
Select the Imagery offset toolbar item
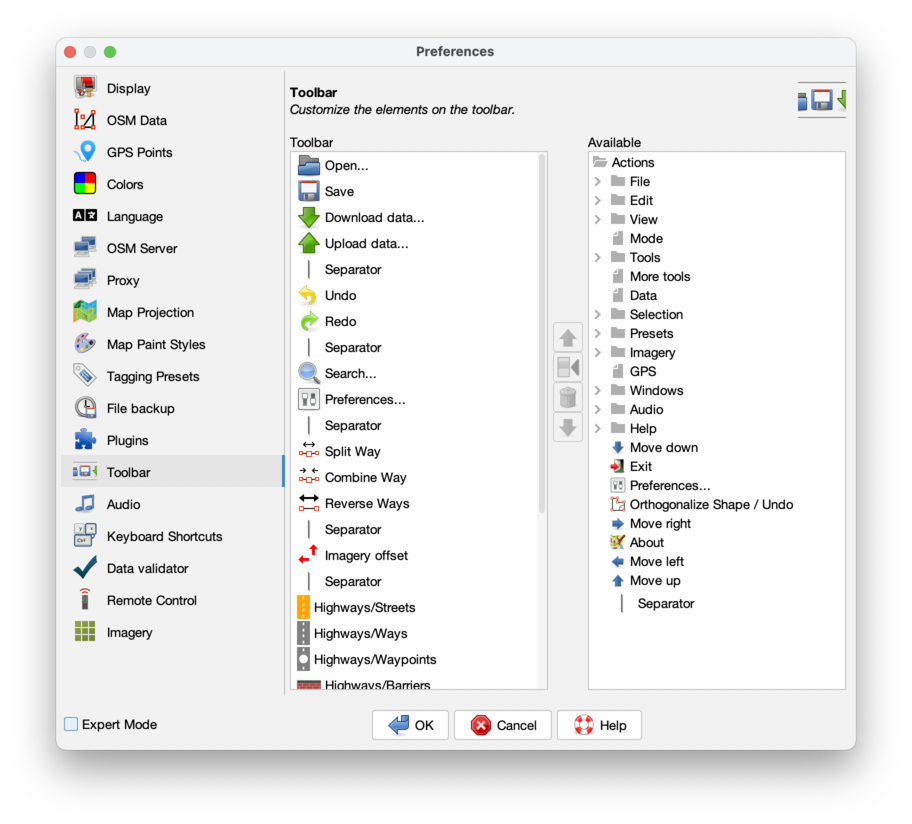pyautogui.click(x=366, y=556)
